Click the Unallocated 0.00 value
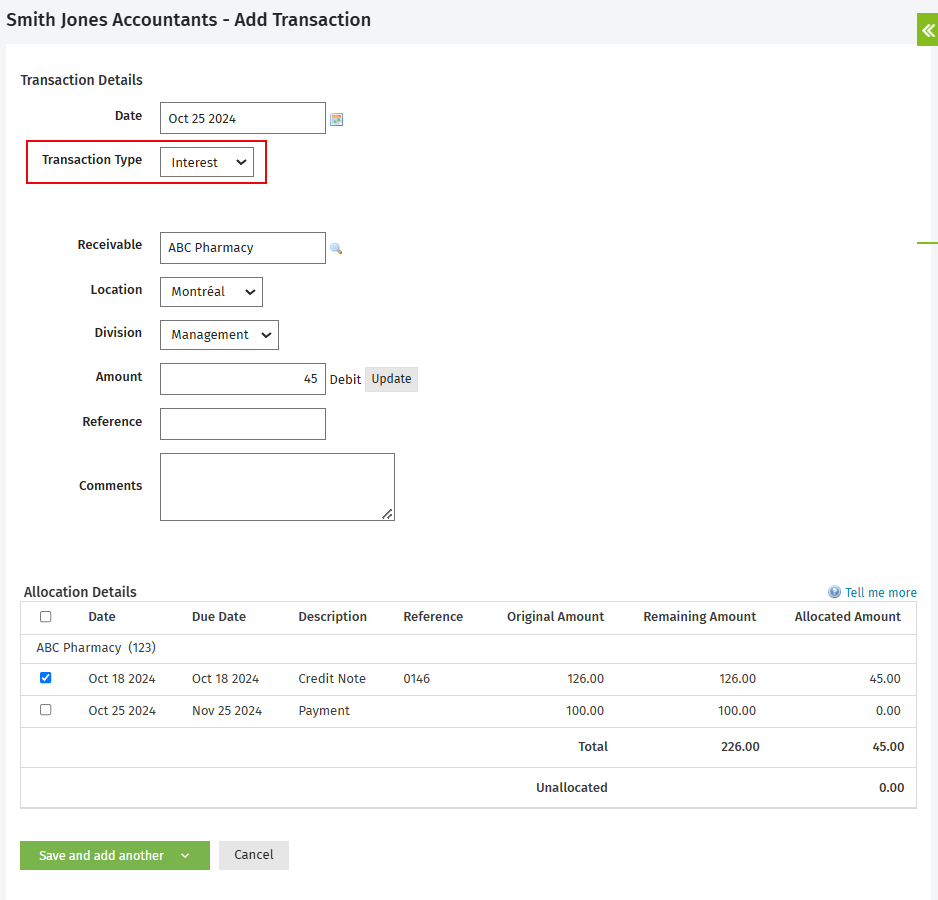Image resolution: width=938 pixels, height=900 pixels. pyautogui.click(x=891, y=788)
